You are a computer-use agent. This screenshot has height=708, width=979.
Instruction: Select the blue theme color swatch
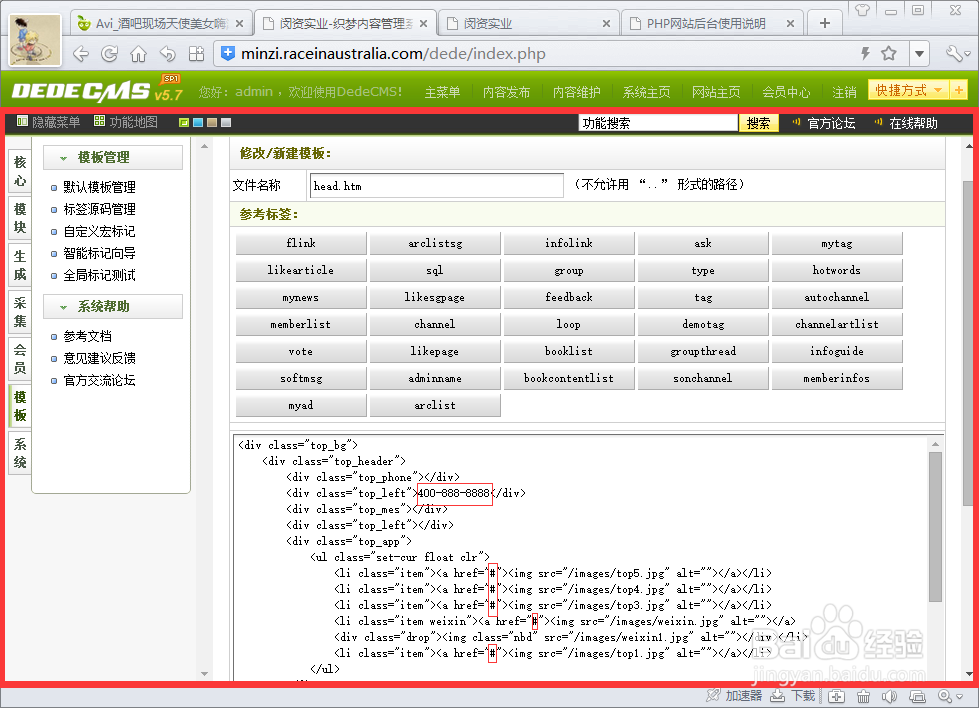click(198, 121)
